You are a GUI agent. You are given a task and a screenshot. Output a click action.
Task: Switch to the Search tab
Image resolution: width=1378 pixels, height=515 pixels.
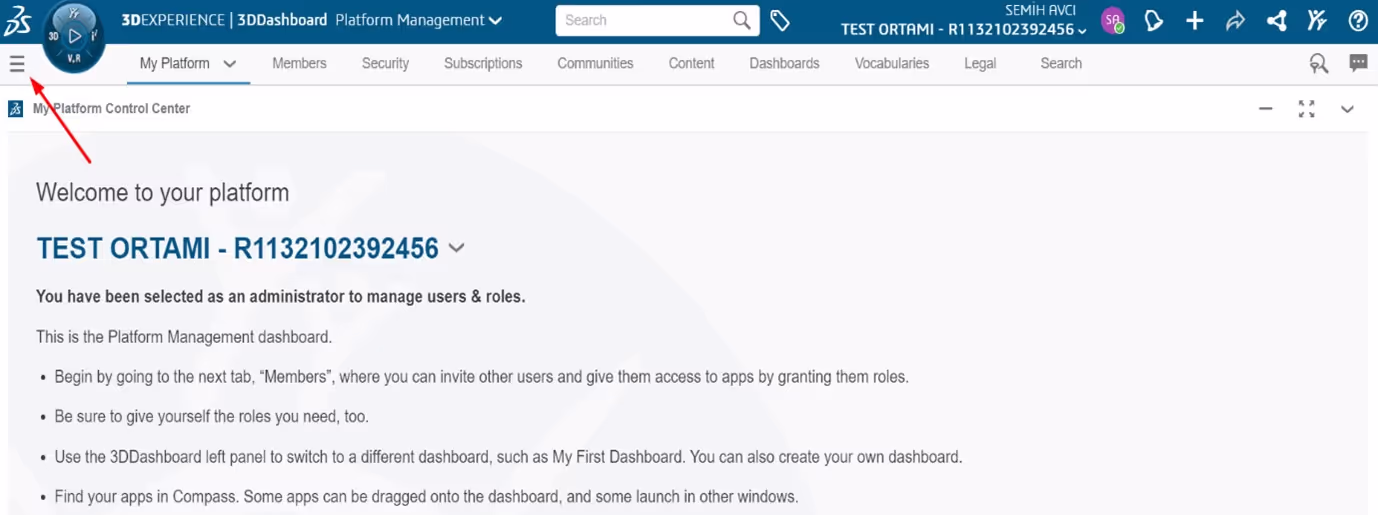tap(1061, 63)
